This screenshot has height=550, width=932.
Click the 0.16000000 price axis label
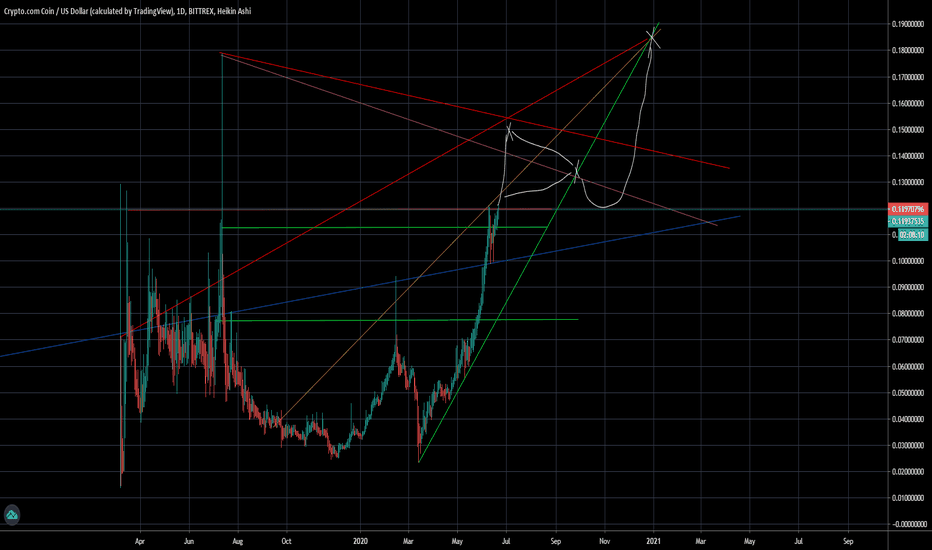tap(908, 103)
